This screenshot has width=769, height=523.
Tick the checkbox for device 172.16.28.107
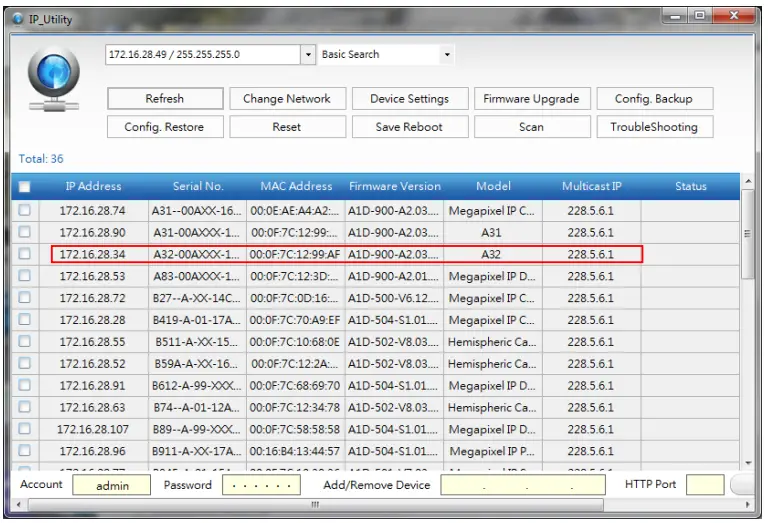click(25, 429)
